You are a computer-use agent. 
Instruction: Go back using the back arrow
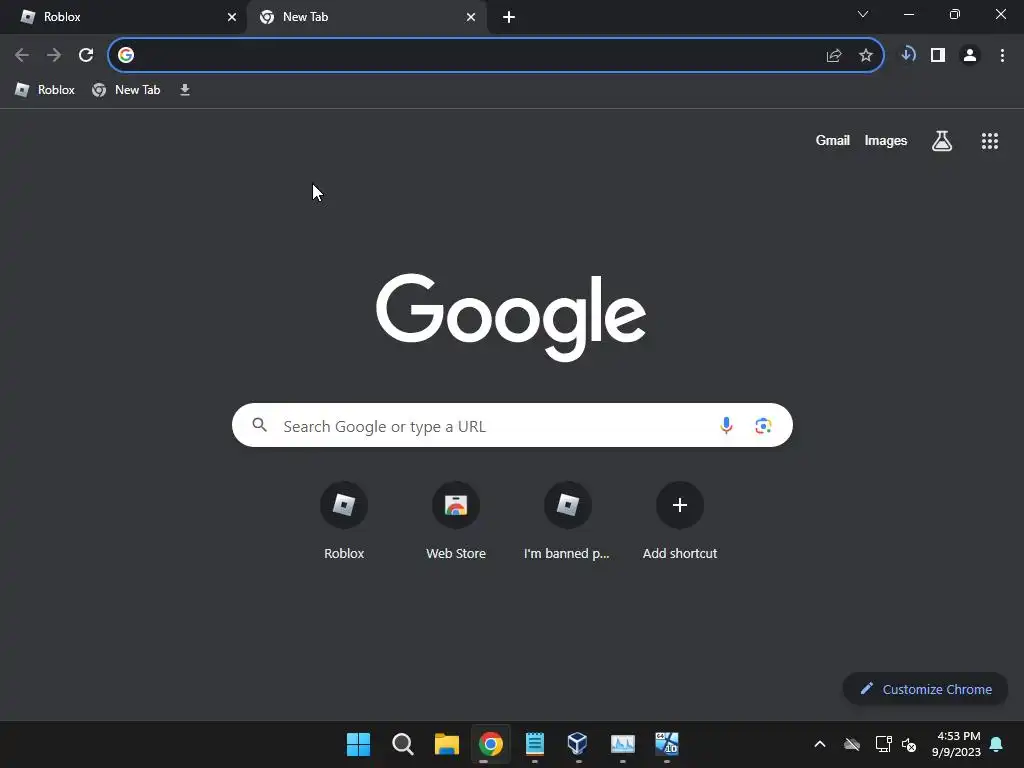[22, 55]
